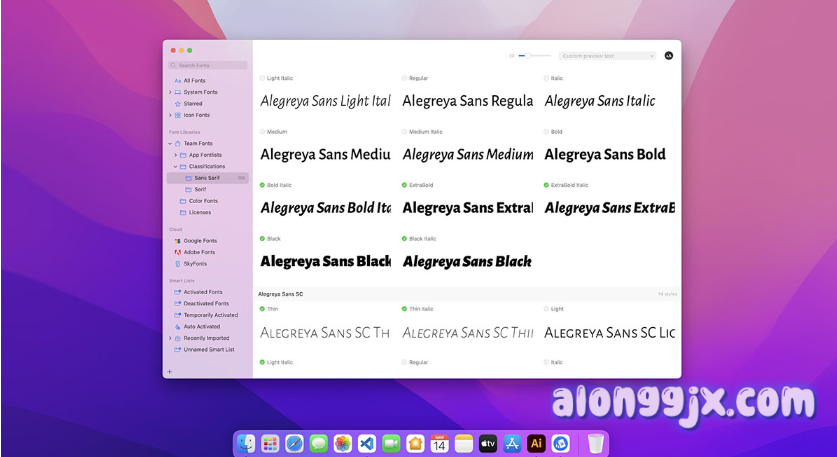Open Adobe Fonts cloud library
This screenshot has height=457, width=837.
[x=199, y=252]
